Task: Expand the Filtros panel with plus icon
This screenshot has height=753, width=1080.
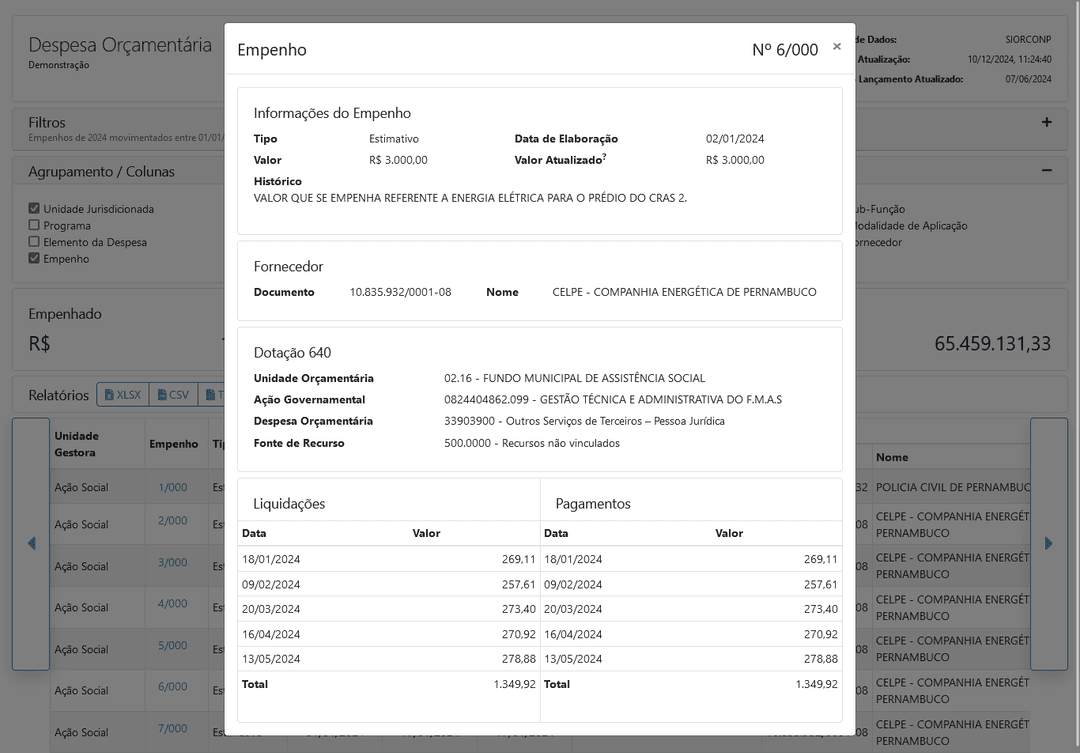Action: tap(1046, 122)
